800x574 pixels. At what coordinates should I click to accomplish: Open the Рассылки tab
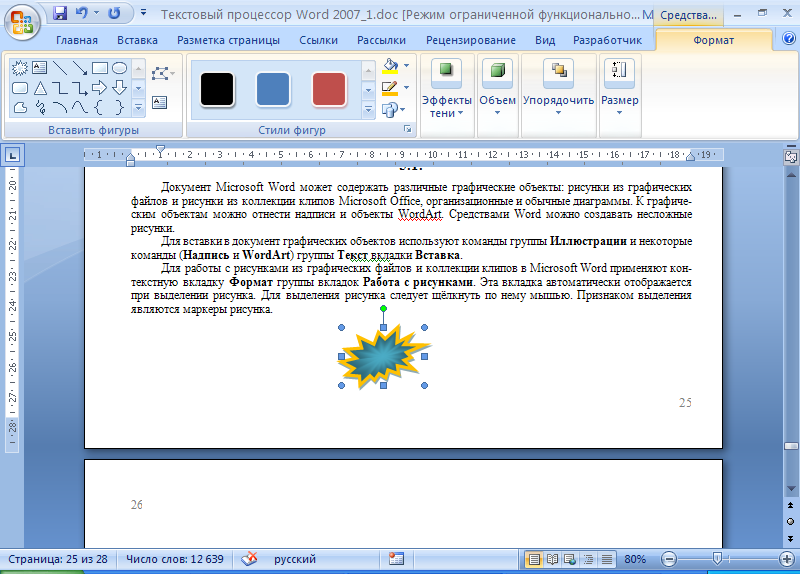click(382, 40)
